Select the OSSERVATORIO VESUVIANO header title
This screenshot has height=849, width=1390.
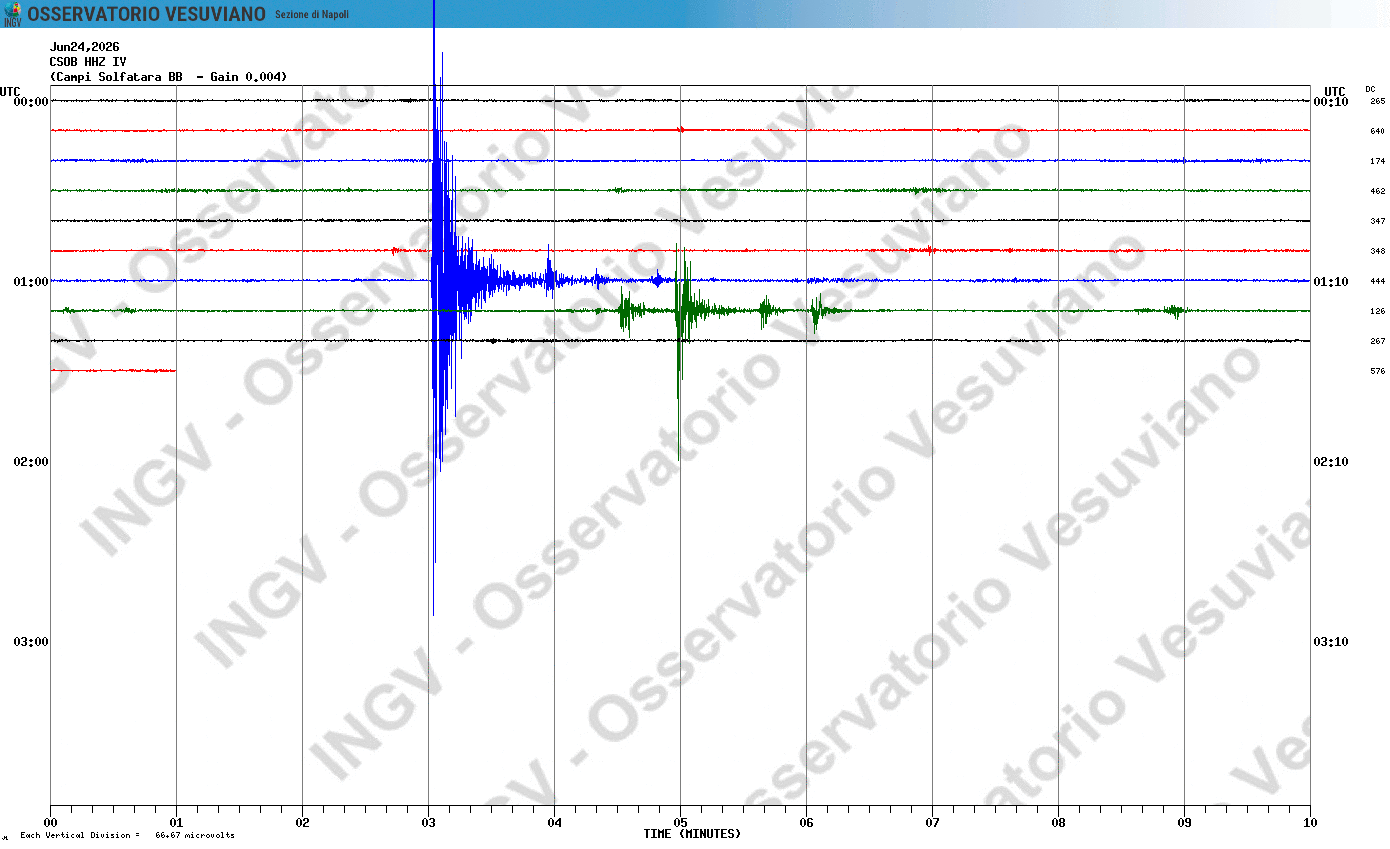147,14
